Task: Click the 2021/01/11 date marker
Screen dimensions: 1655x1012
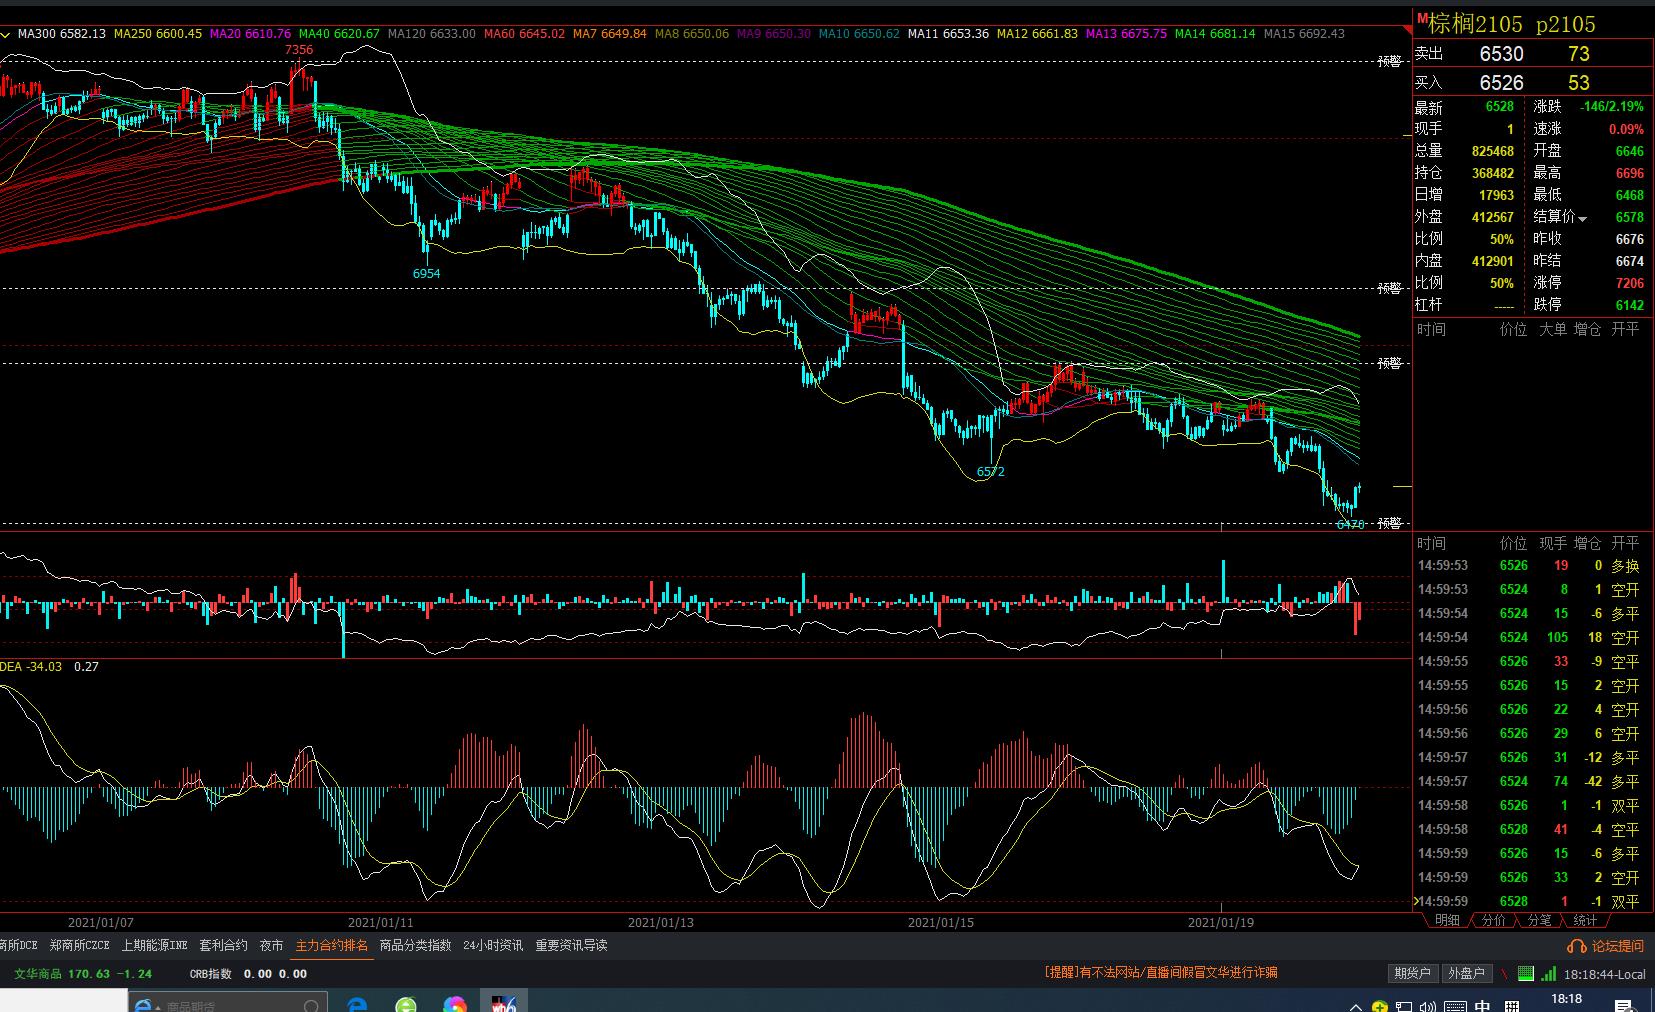Action: tap(380, 922)
